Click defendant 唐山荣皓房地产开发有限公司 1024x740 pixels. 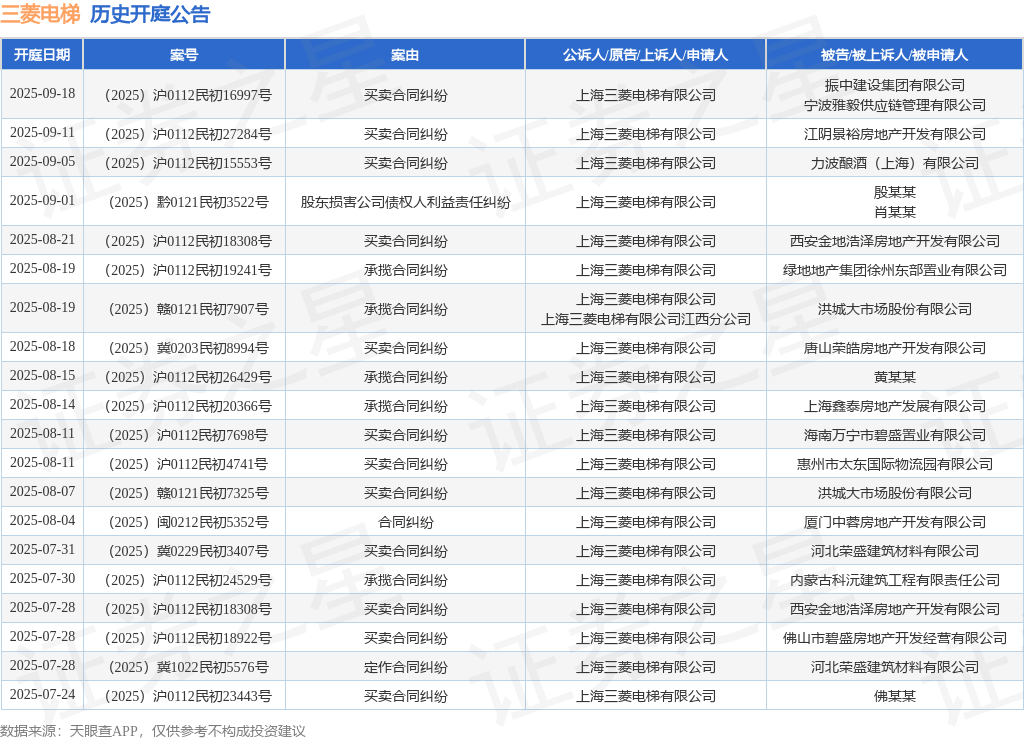coord(895,349)
